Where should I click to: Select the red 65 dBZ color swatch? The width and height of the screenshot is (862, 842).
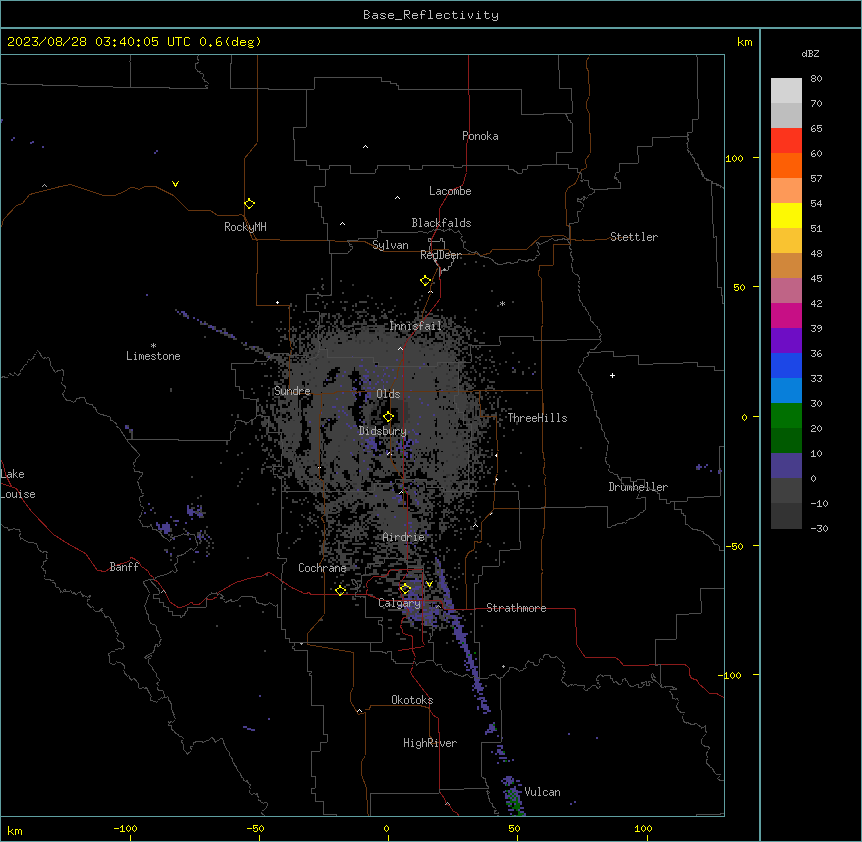(786, 140)
